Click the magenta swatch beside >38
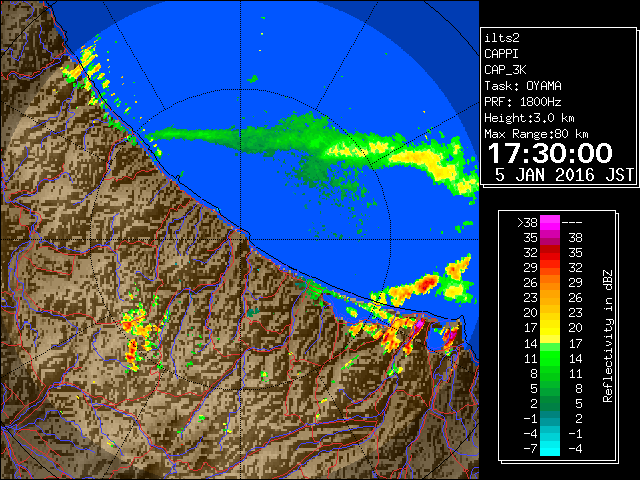The image size is (640, 480). [x=550, y=223]
